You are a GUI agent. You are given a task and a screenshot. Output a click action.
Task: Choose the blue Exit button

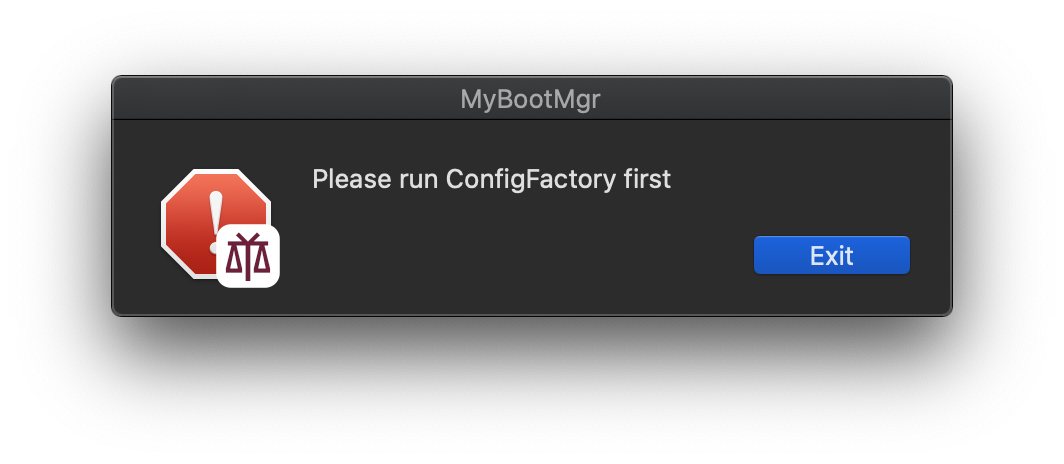click(x=831, y=255)
